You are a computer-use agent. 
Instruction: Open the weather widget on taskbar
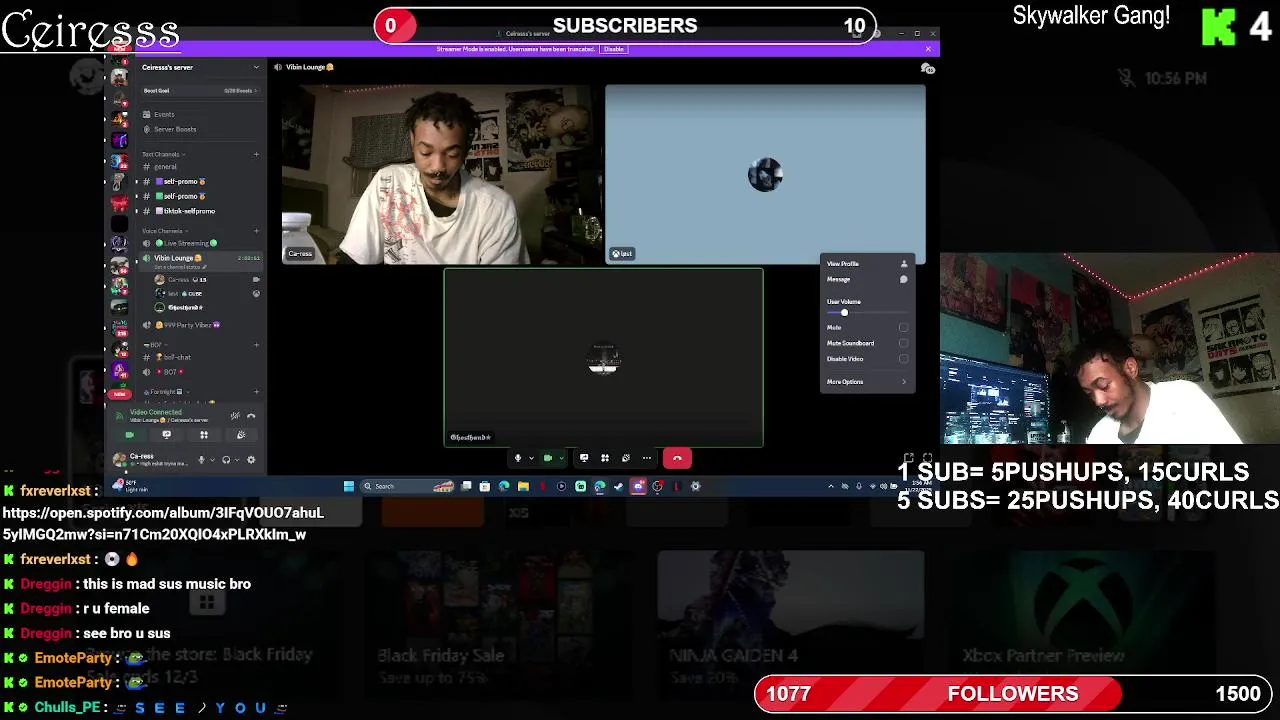tap(130, 486)
